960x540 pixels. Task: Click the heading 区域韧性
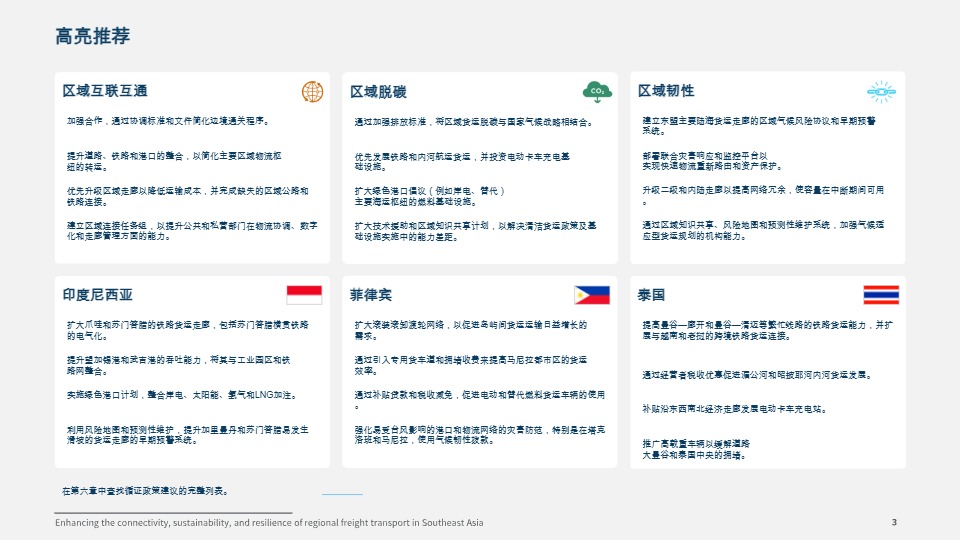click(x=666, y=91)
